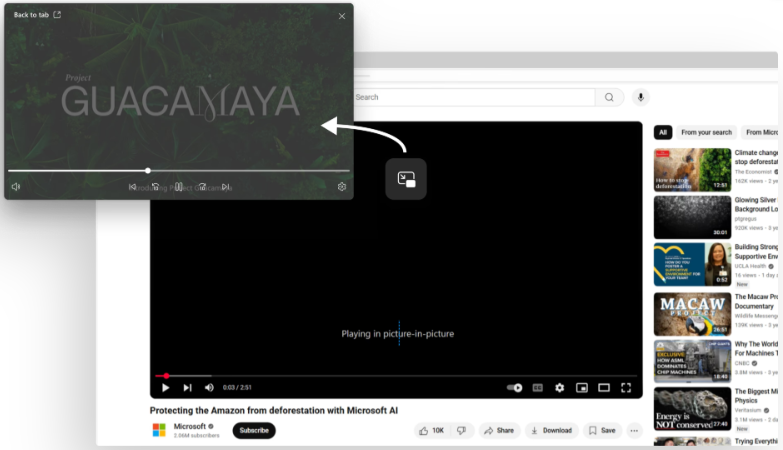The height and width of the screenshot is (450, 783).
Task: Enter full screen mode
Action: click(x=626, y=388)
